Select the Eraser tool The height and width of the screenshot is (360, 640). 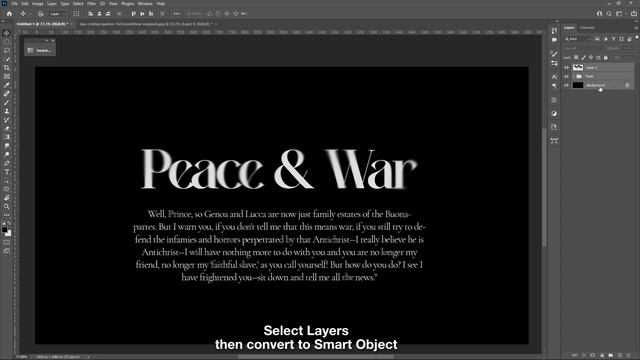point(7,128)
